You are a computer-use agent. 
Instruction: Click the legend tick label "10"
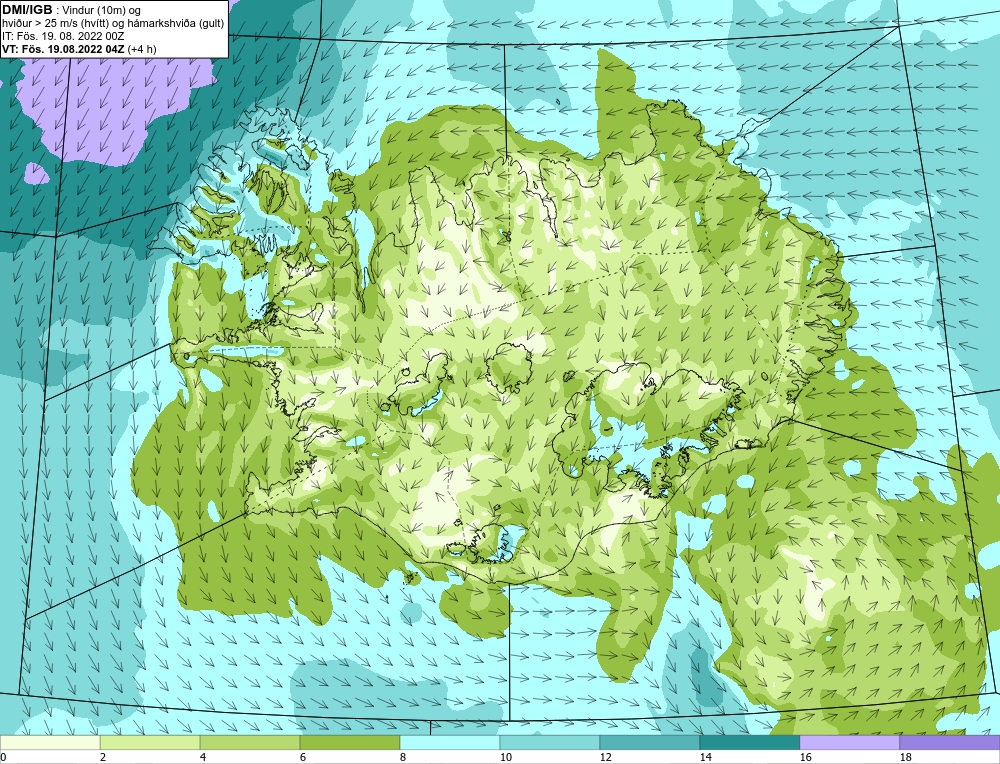click(x=505, y=757)
